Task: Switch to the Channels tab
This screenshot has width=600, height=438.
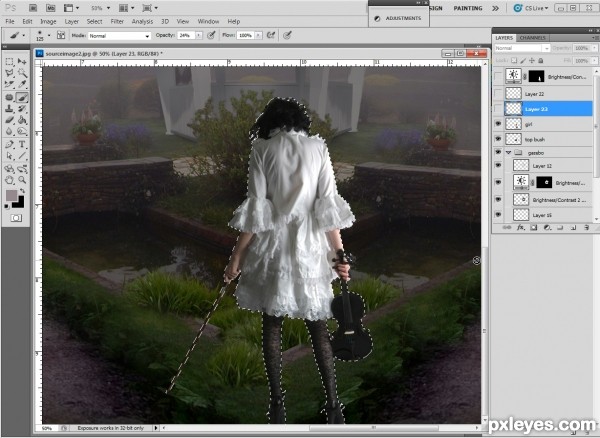Action: pyautogui.click(x=533, y=37)
